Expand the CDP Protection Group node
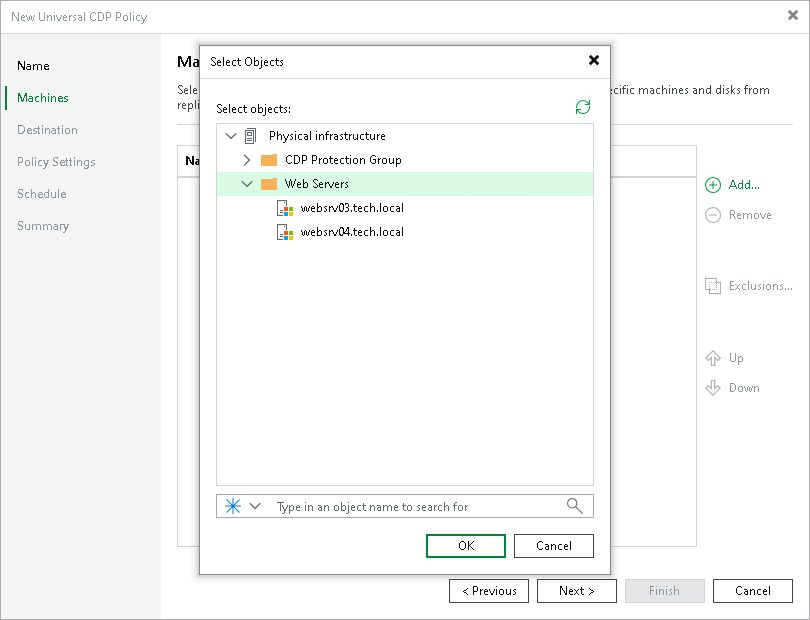The width and height of the screenshot is (810, 620). [x=246, y=160]
